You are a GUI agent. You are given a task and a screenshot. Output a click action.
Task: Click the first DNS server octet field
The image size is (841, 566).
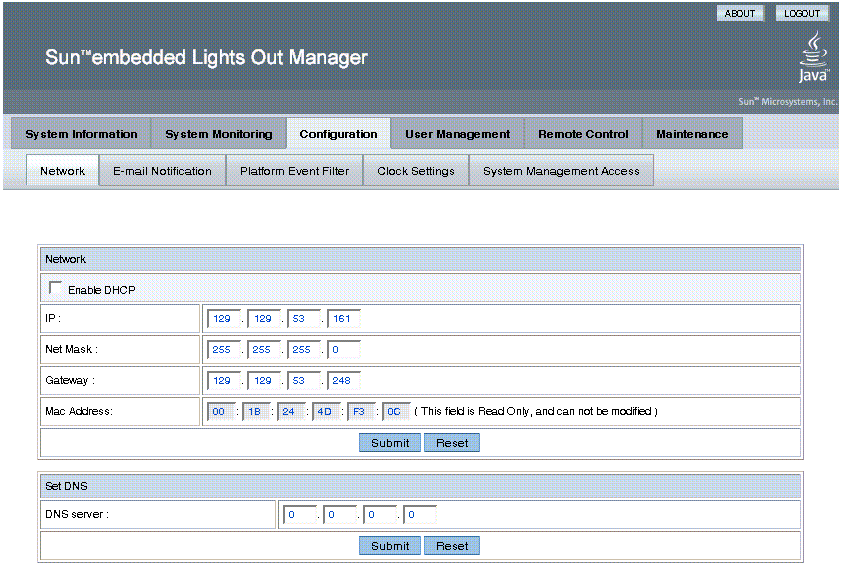click(x=299, y=514)
